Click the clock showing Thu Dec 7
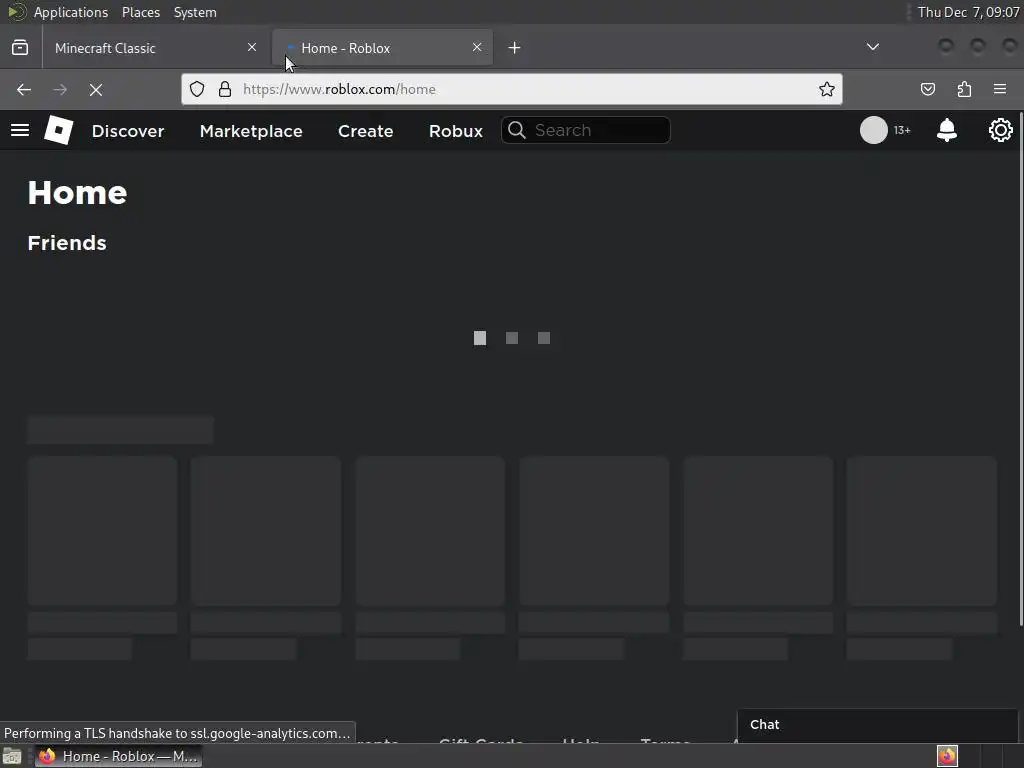The height and width of the screenshot is (768, 1024). click(968, 12)
